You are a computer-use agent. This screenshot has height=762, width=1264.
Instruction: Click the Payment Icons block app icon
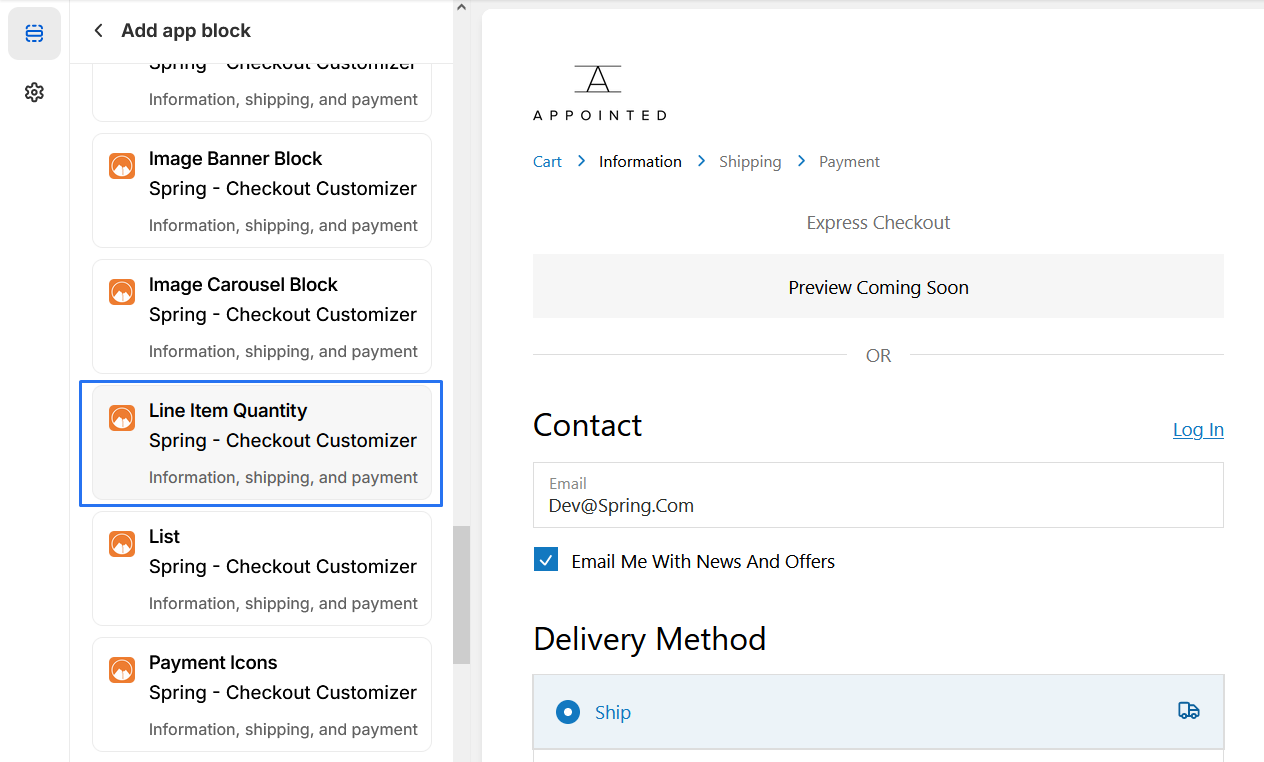tap(122, 671)
